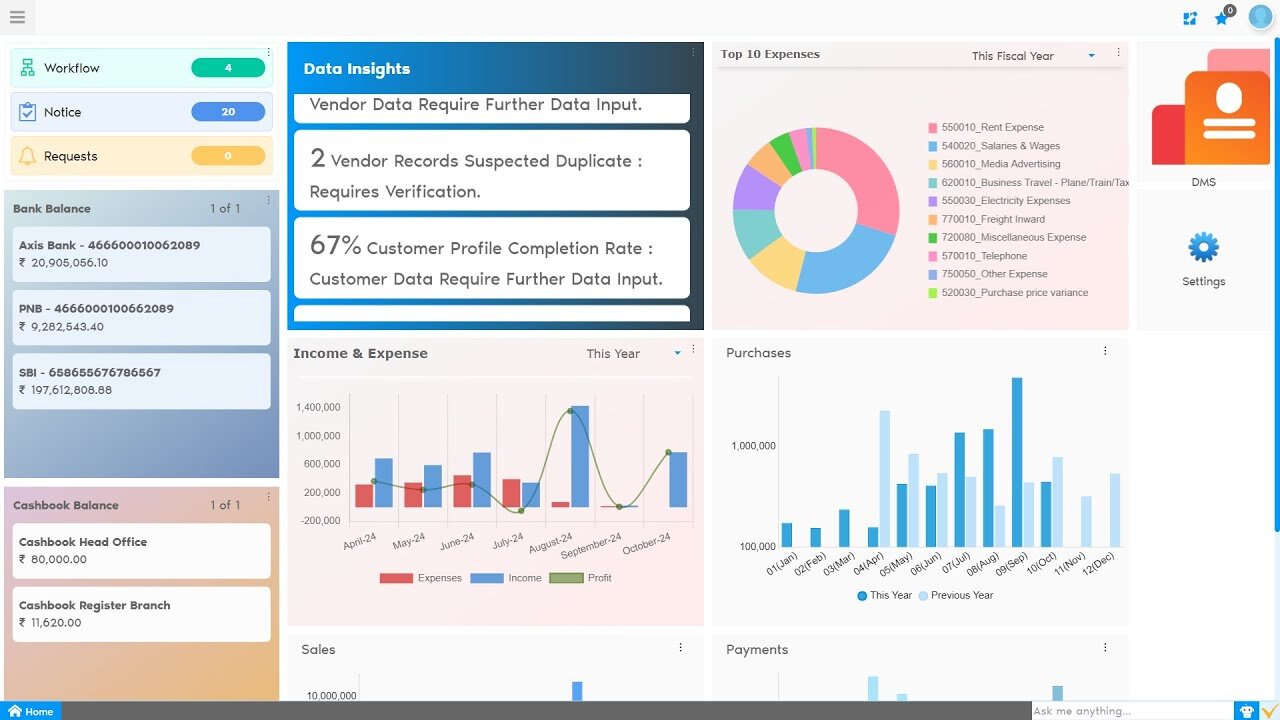Toggle Expenses series in chart legend
Image resolution: width=1280 pixels, height=720 pixels.
[420, 578]
